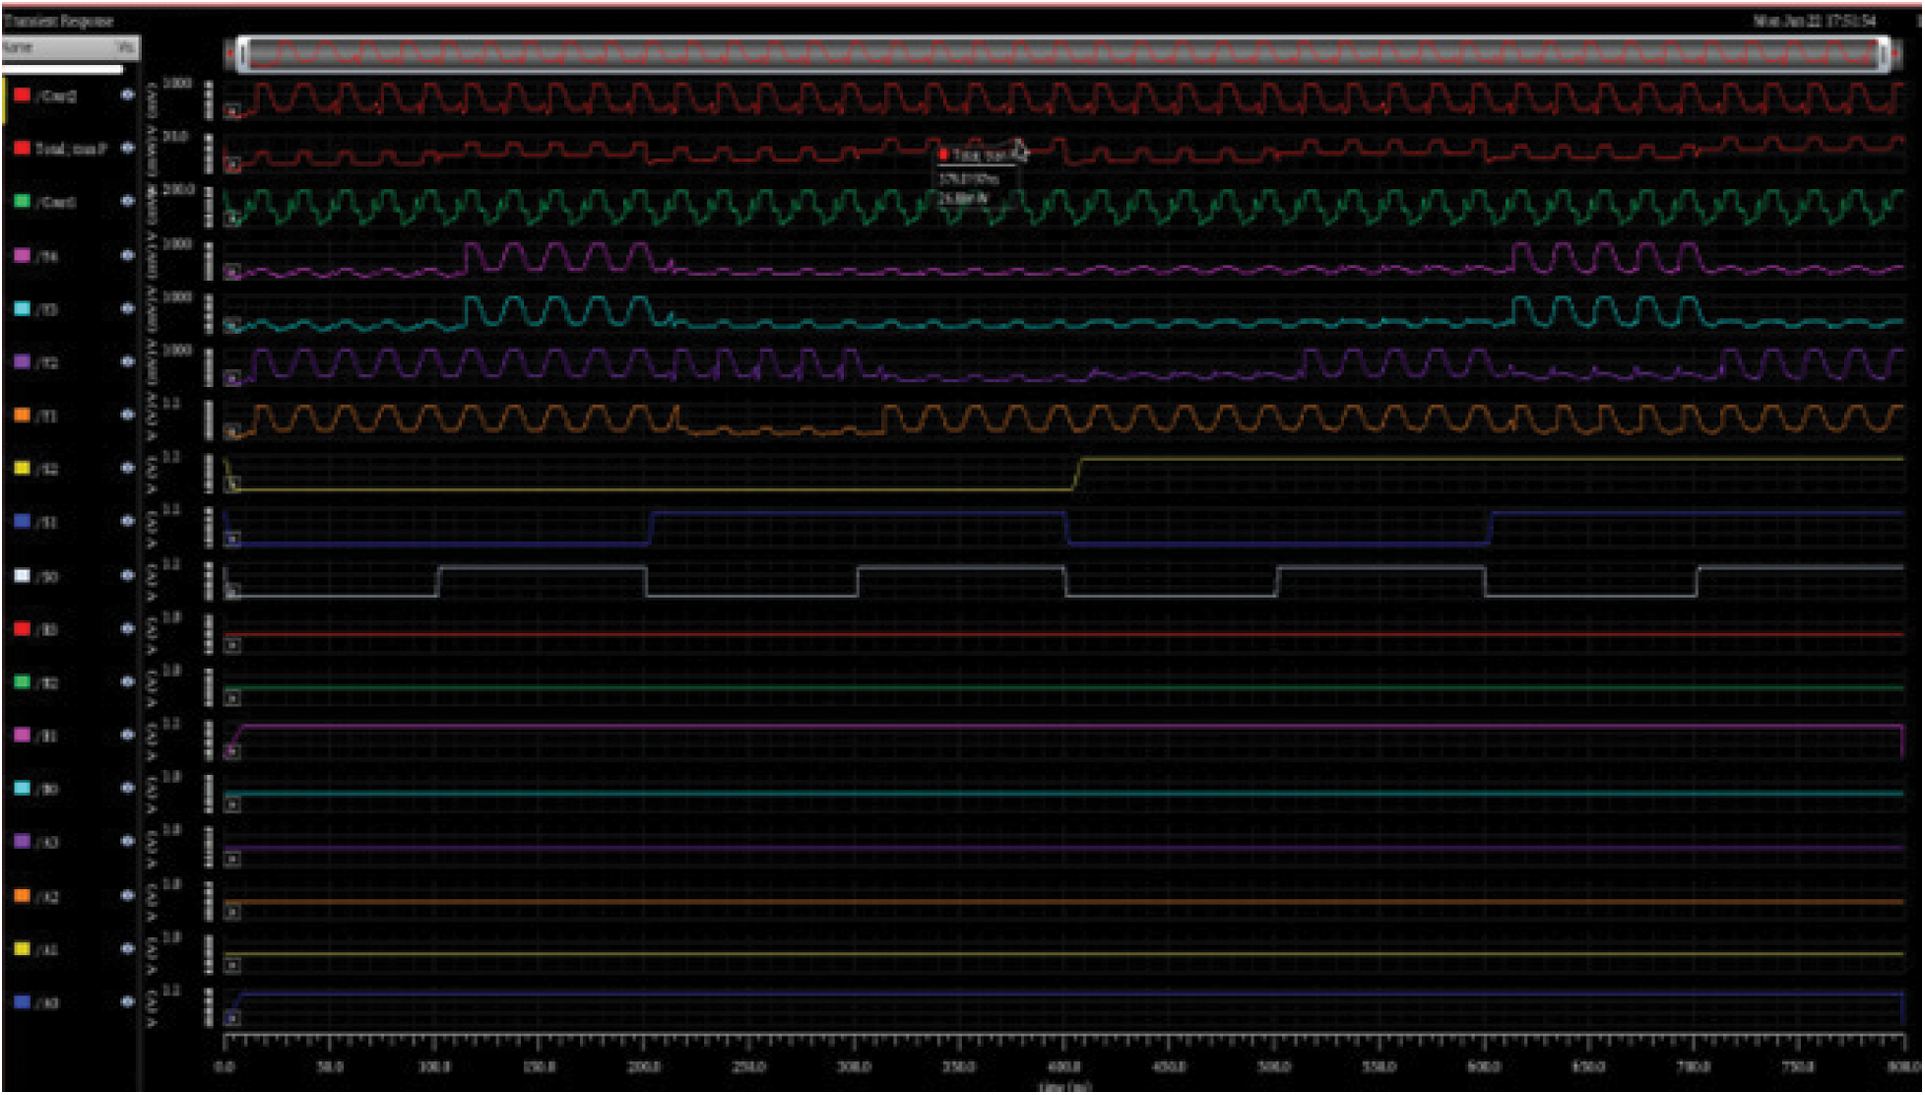Toggle visibility of the /S0 signal
The image size is (1925, 1095).
pos(128,576)
